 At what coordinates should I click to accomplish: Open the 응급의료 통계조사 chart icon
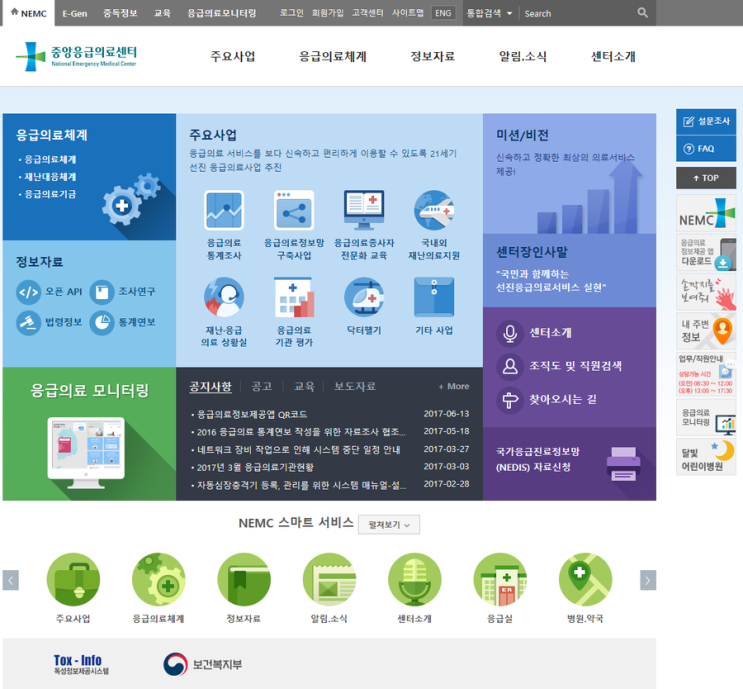[224, 210]
